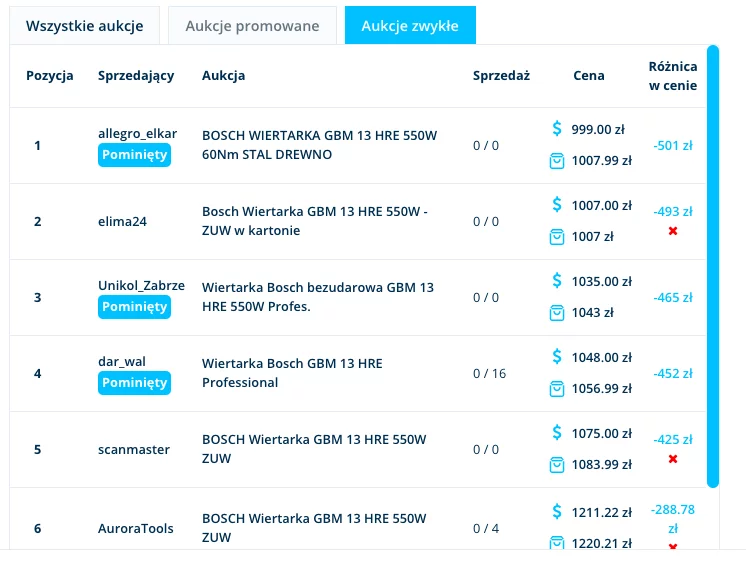
Task: Click price 1007.99 zł
Action: pyautogui.click(x=602, y=161)
